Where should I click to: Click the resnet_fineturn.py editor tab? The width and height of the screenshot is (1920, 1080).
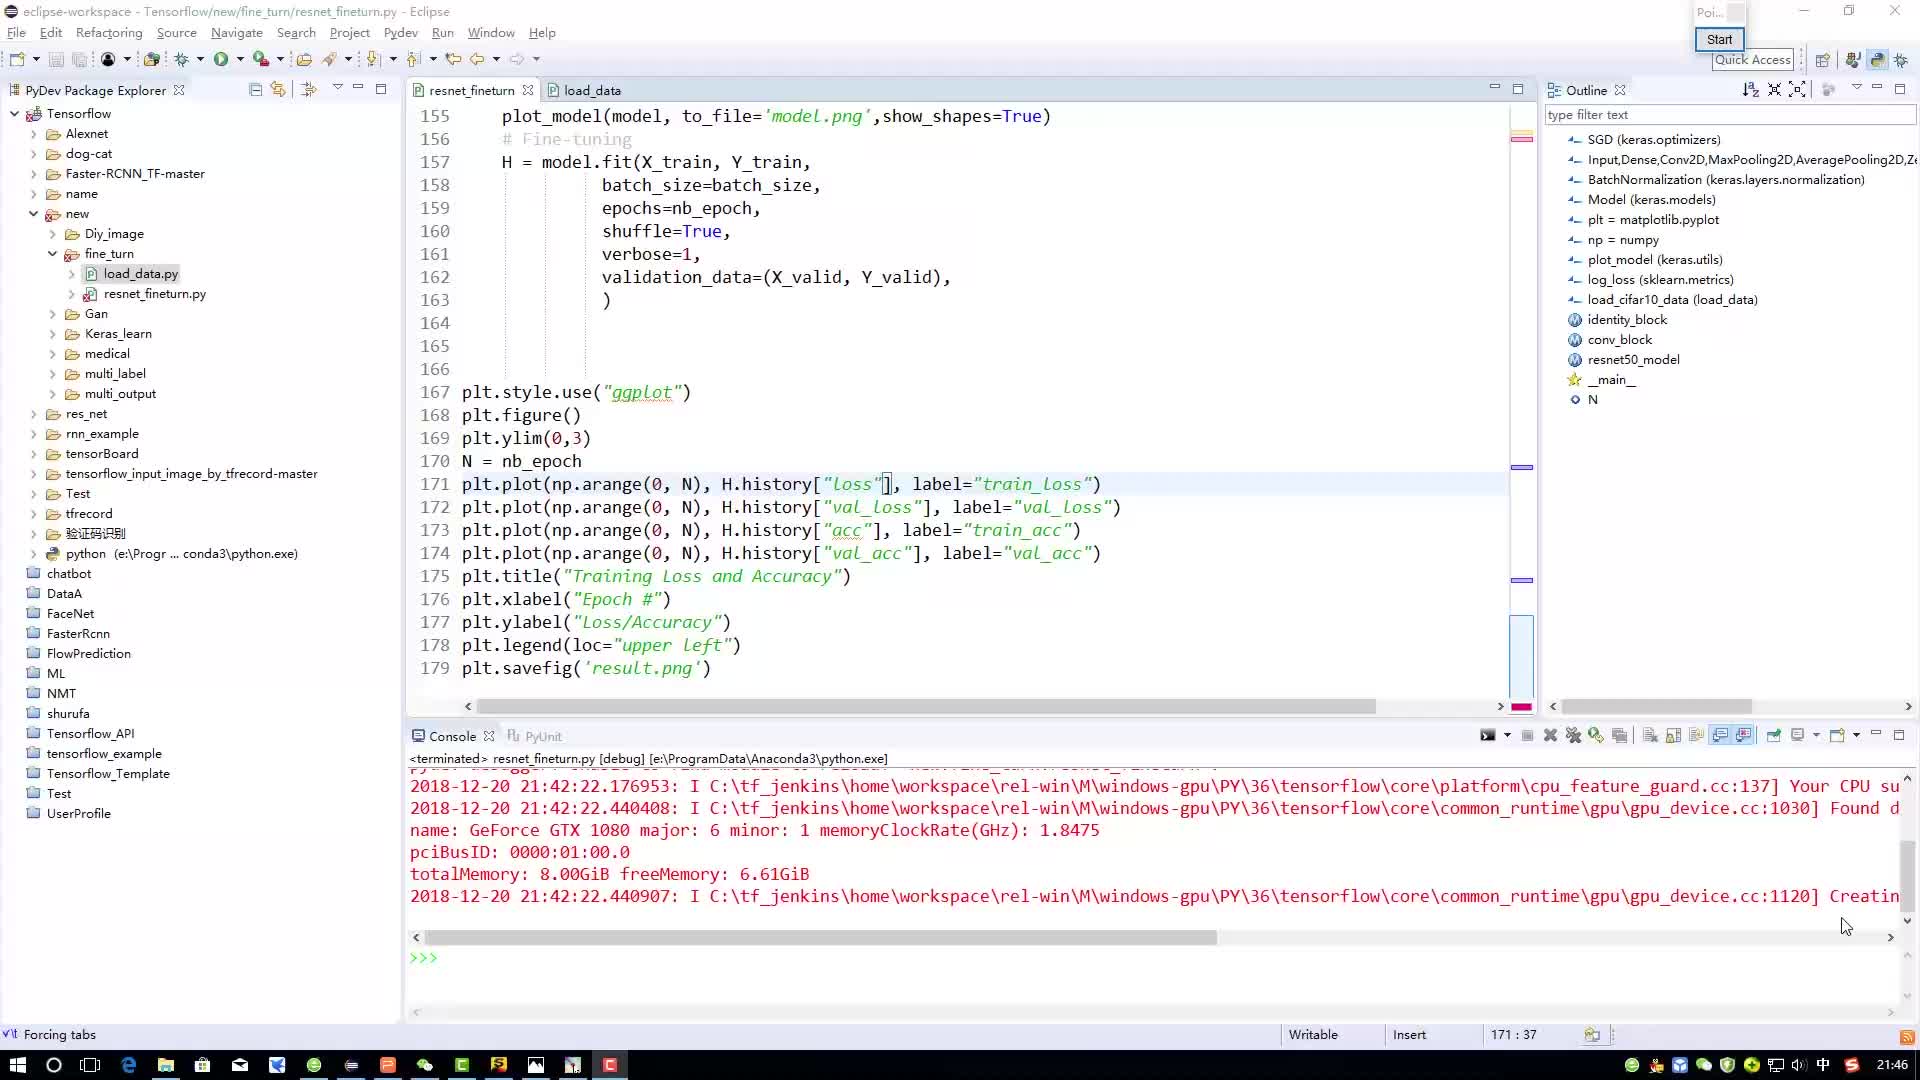[472, 90]
